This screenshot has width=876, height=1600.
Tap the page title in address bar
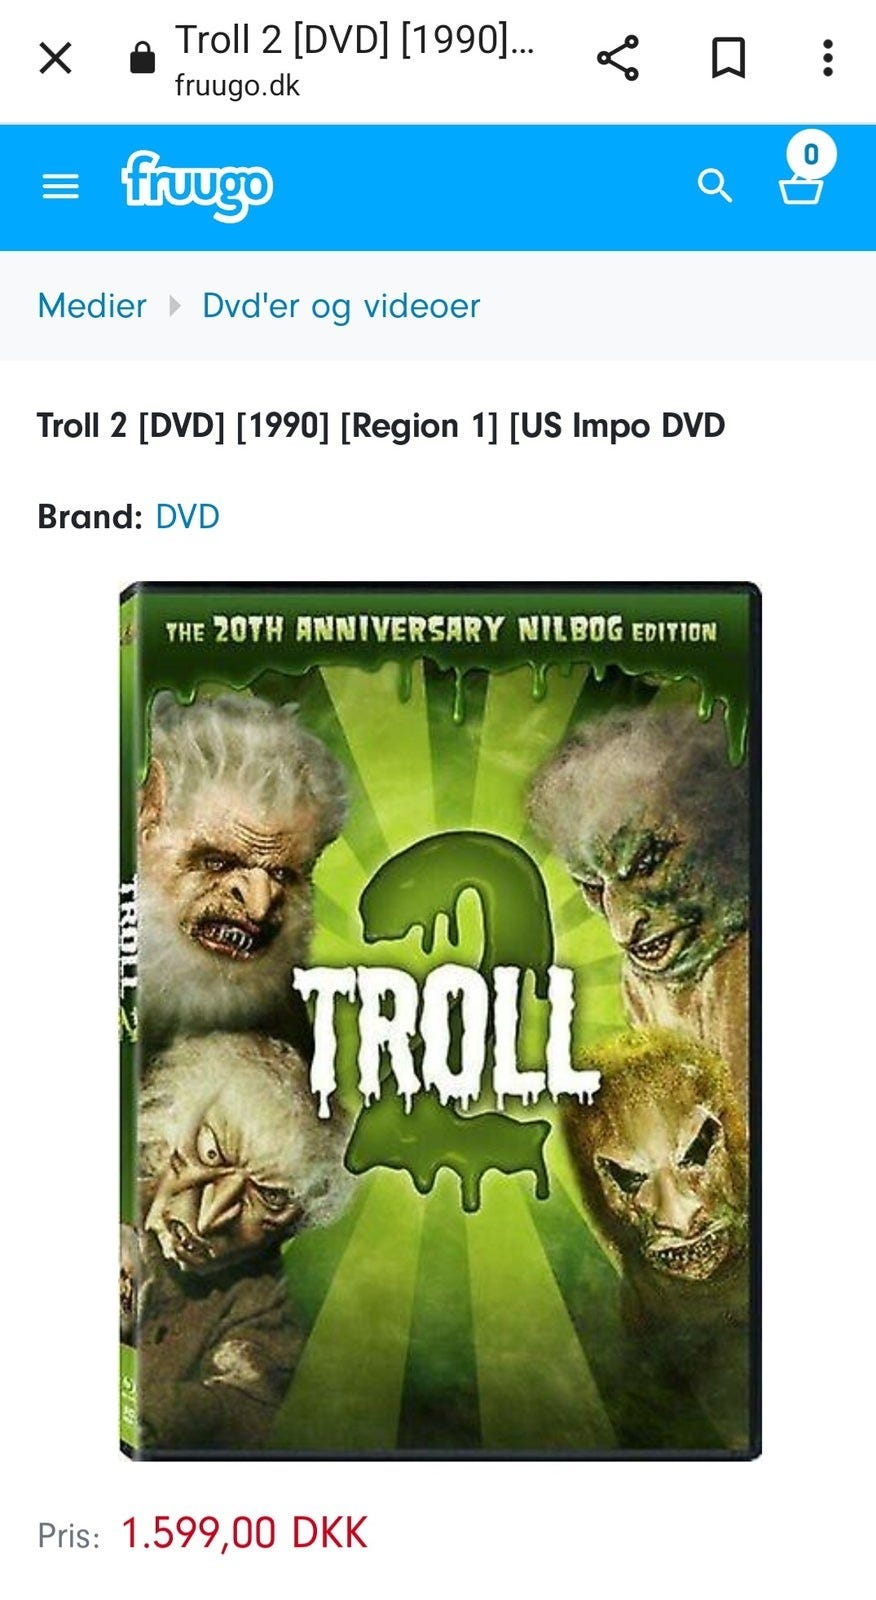pos(354,40)
